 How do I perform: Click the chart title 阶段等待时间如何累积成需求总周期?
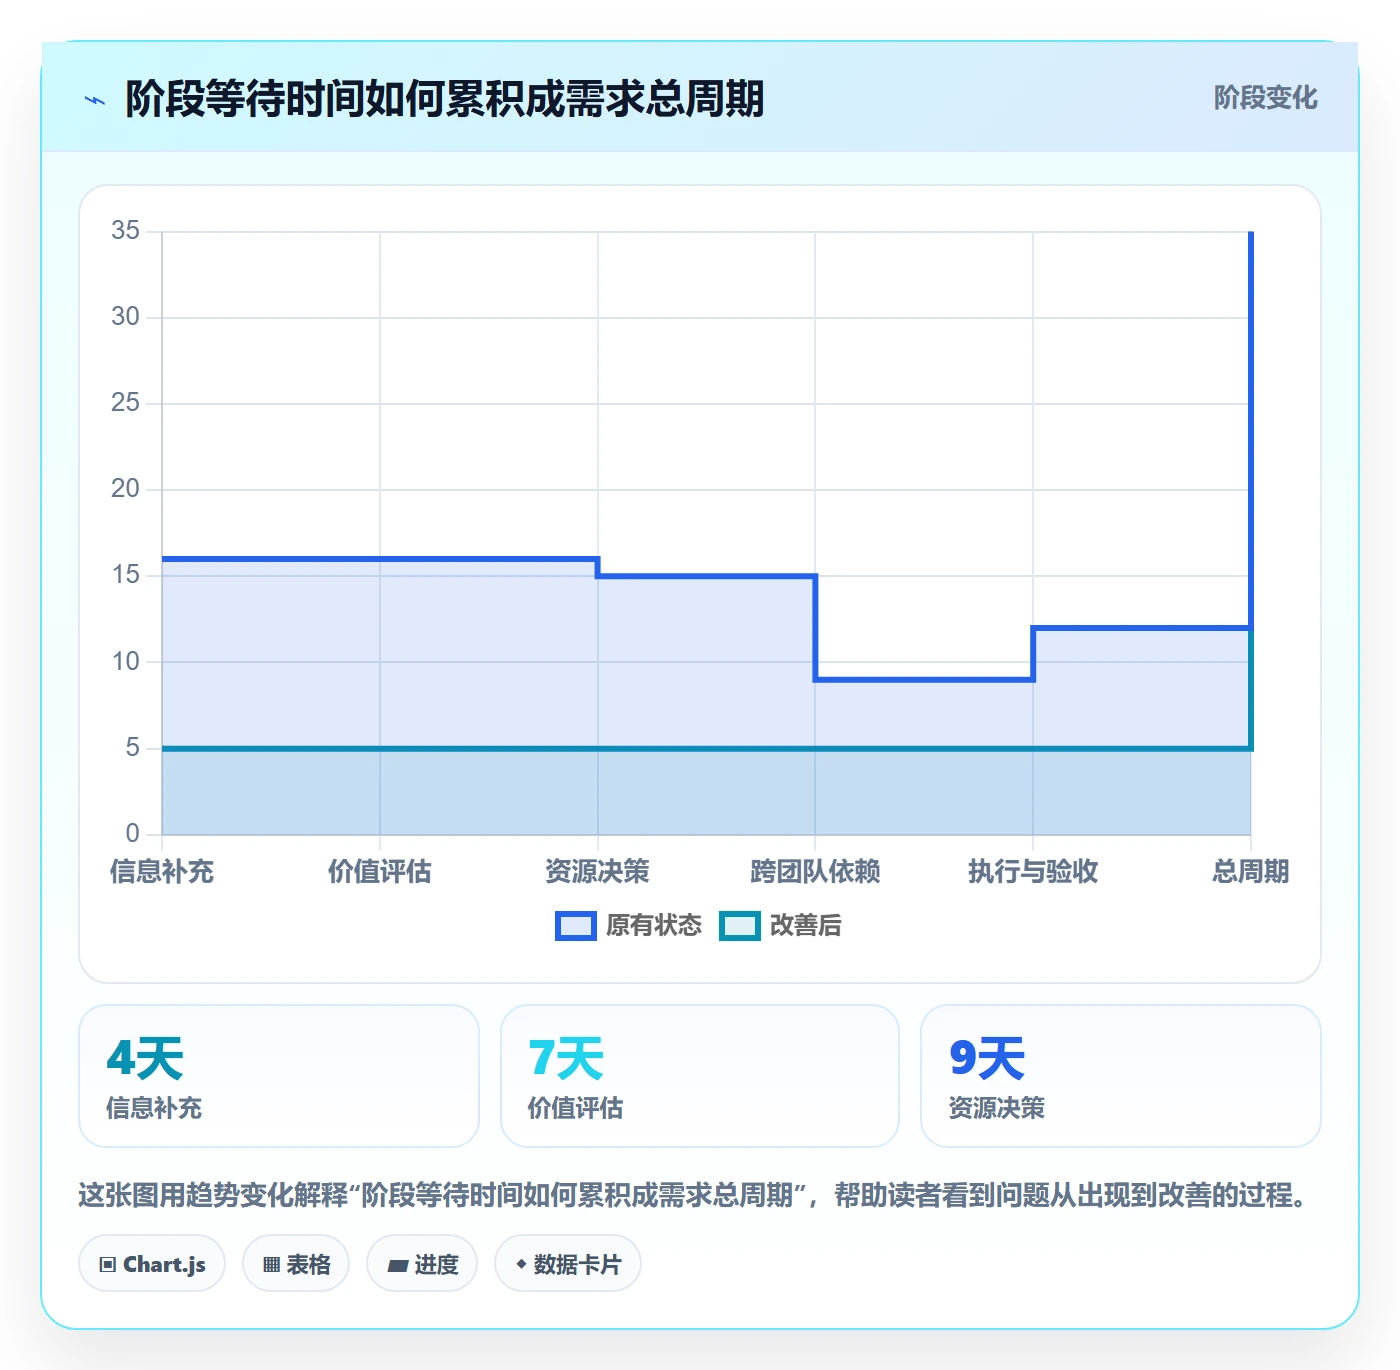(444, 99)
